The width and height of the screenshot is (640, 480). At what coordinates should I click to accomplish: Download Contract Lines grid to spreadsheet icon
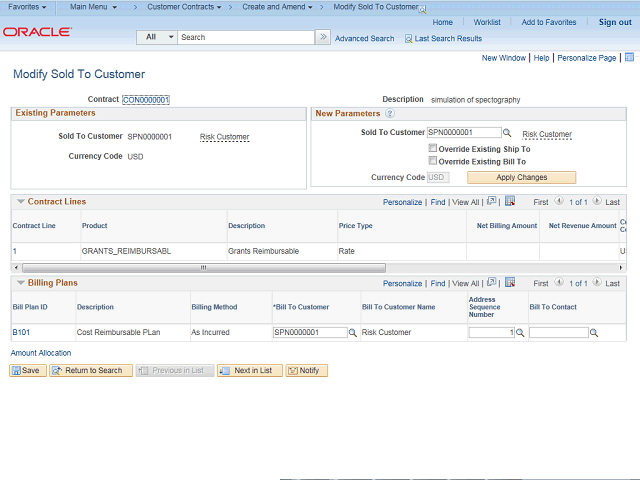point(510,201)
